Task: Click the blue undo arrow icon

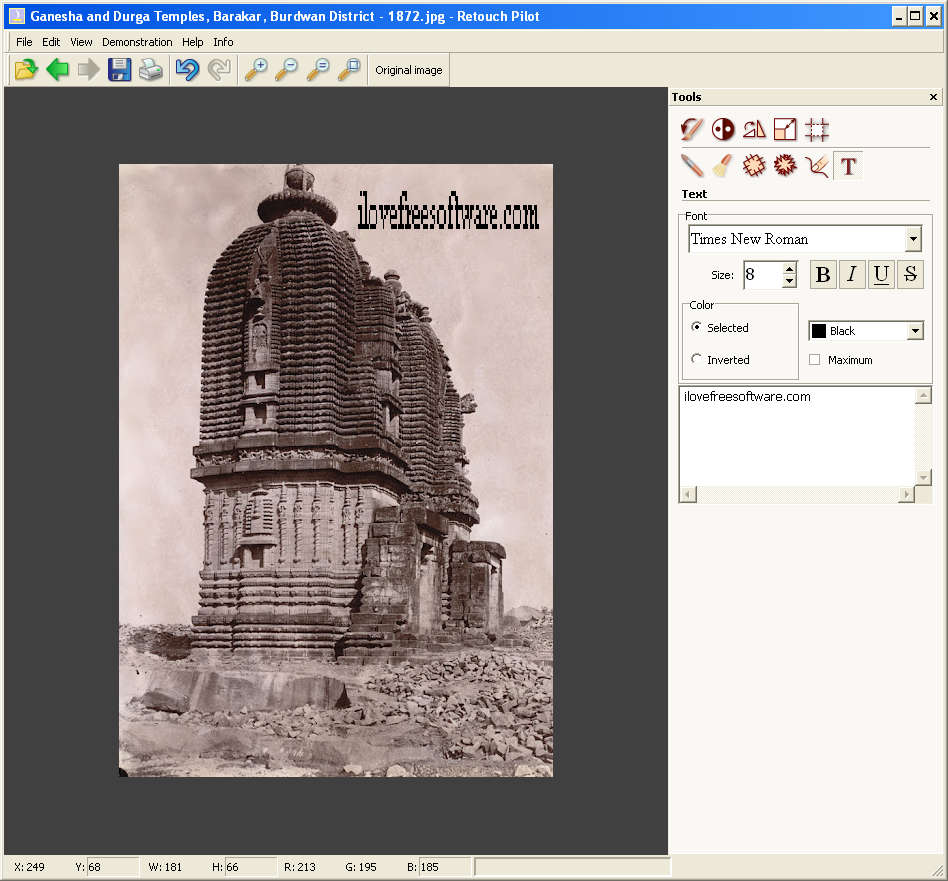Action: tap(187, 70)
